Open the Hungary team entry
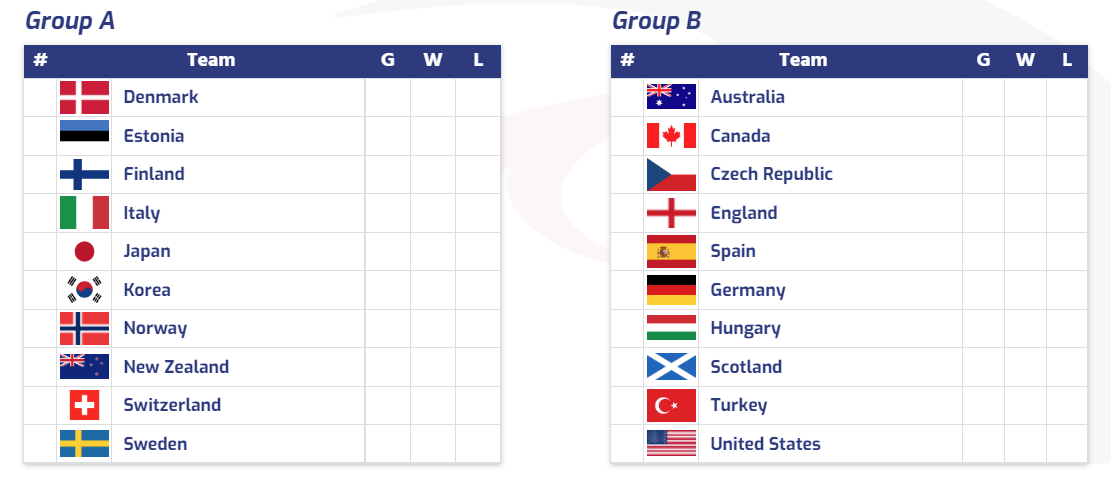This screenshot has height=488, width=1111. click(745, 329)
